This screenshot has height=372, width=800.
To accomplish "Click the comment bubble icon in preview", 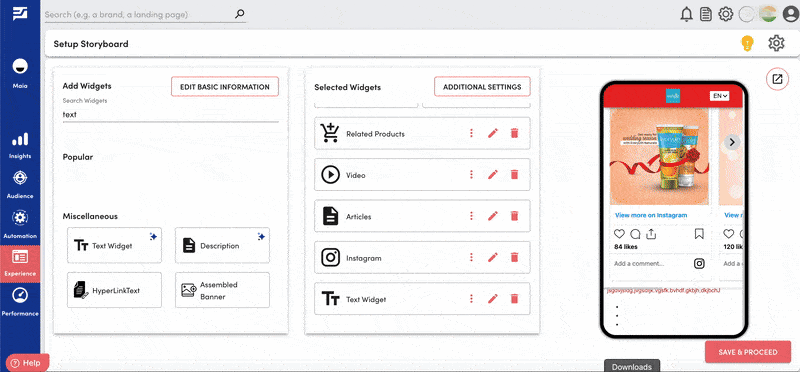I will pyautogui.click(x=635, y=234).
